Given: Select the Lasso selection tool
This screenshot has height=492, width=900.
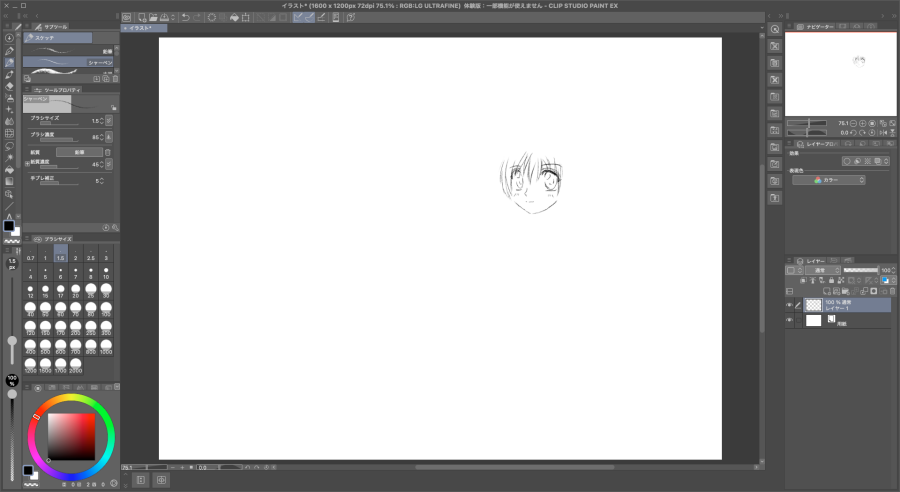Looking at the screenshot, I should (9, 145).
